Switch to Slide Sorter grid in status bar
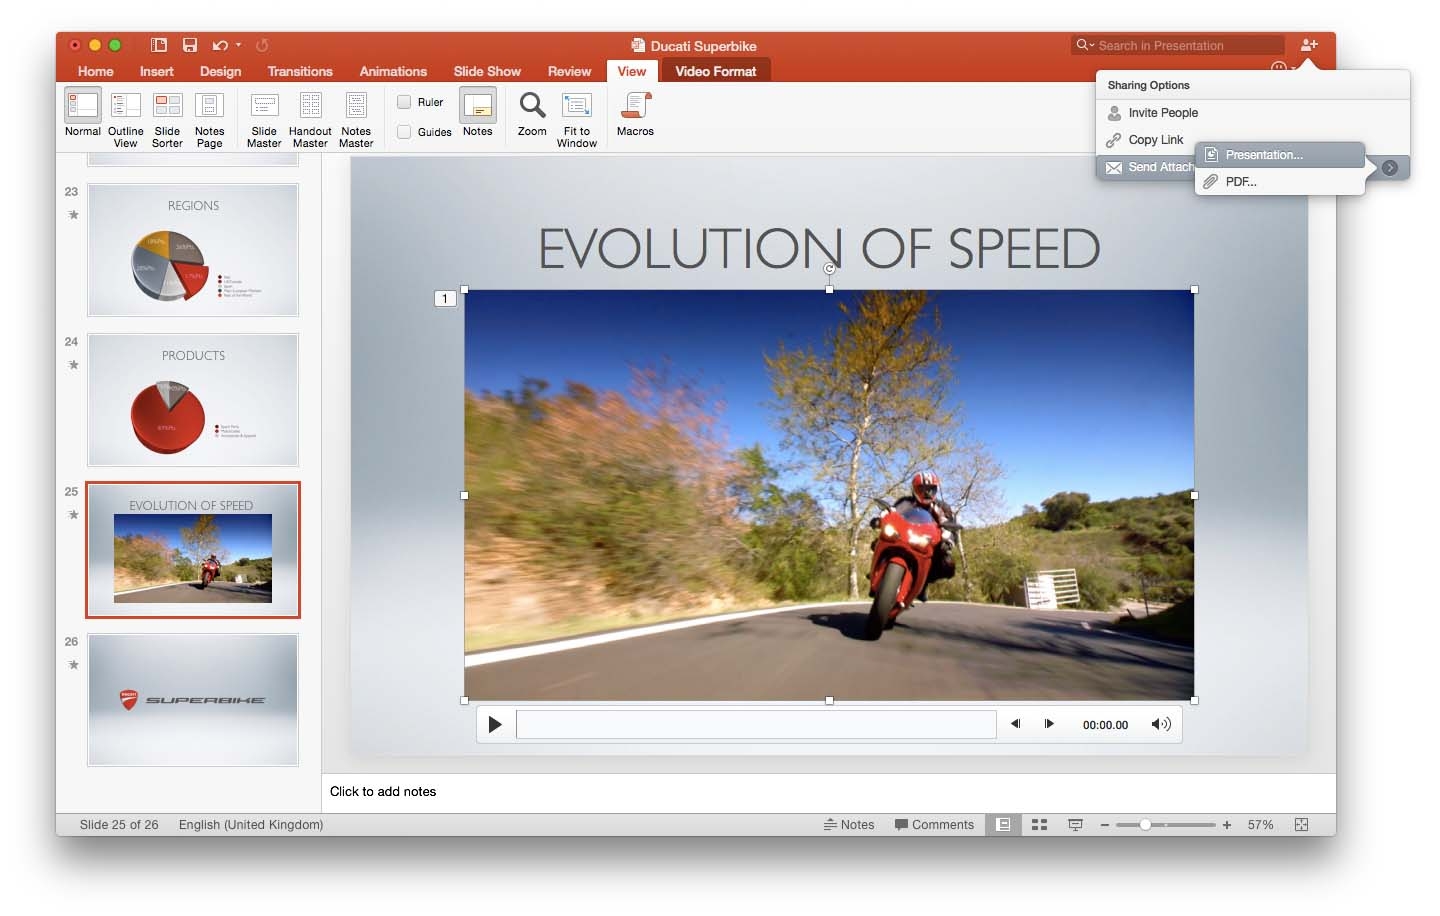The width and height of the screenshot is (1440, 916). [x=1039, y=825]
